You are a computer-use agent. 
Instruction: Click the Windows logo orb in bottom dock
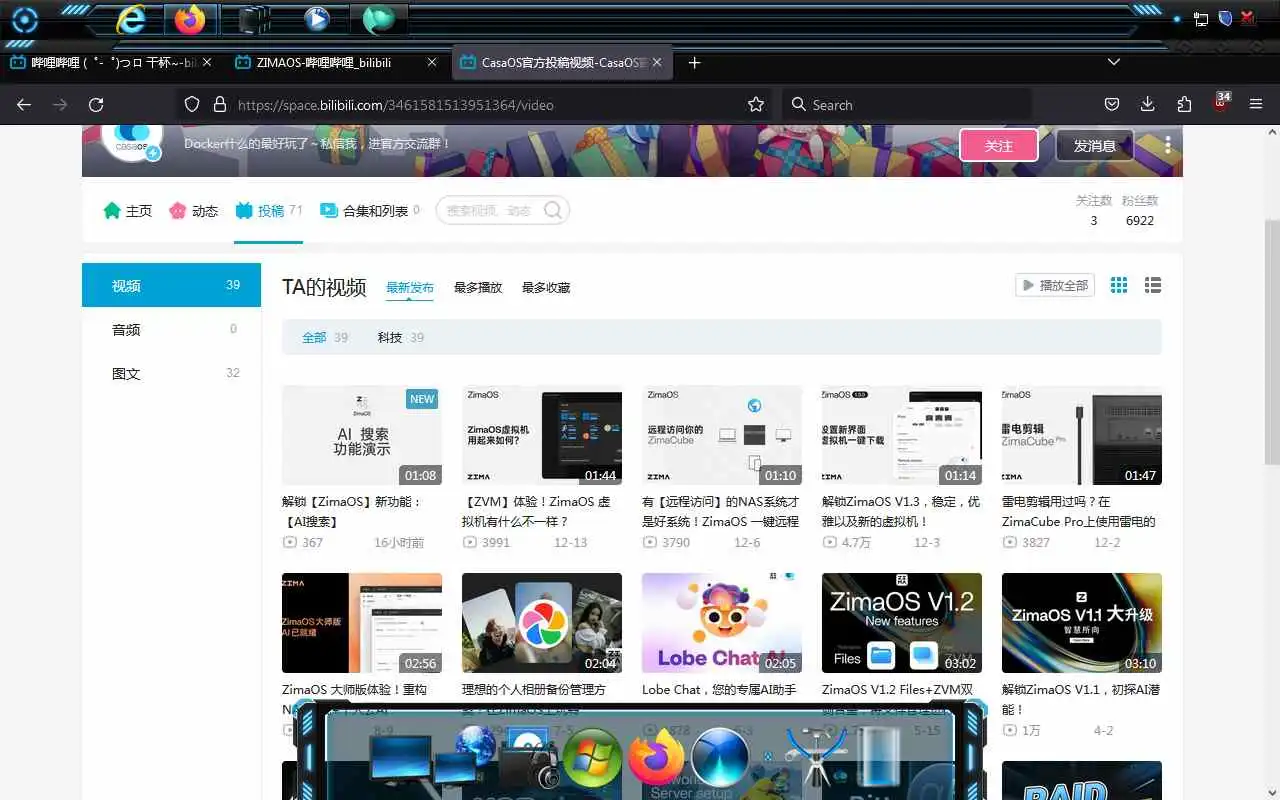[x=592, y=757]
